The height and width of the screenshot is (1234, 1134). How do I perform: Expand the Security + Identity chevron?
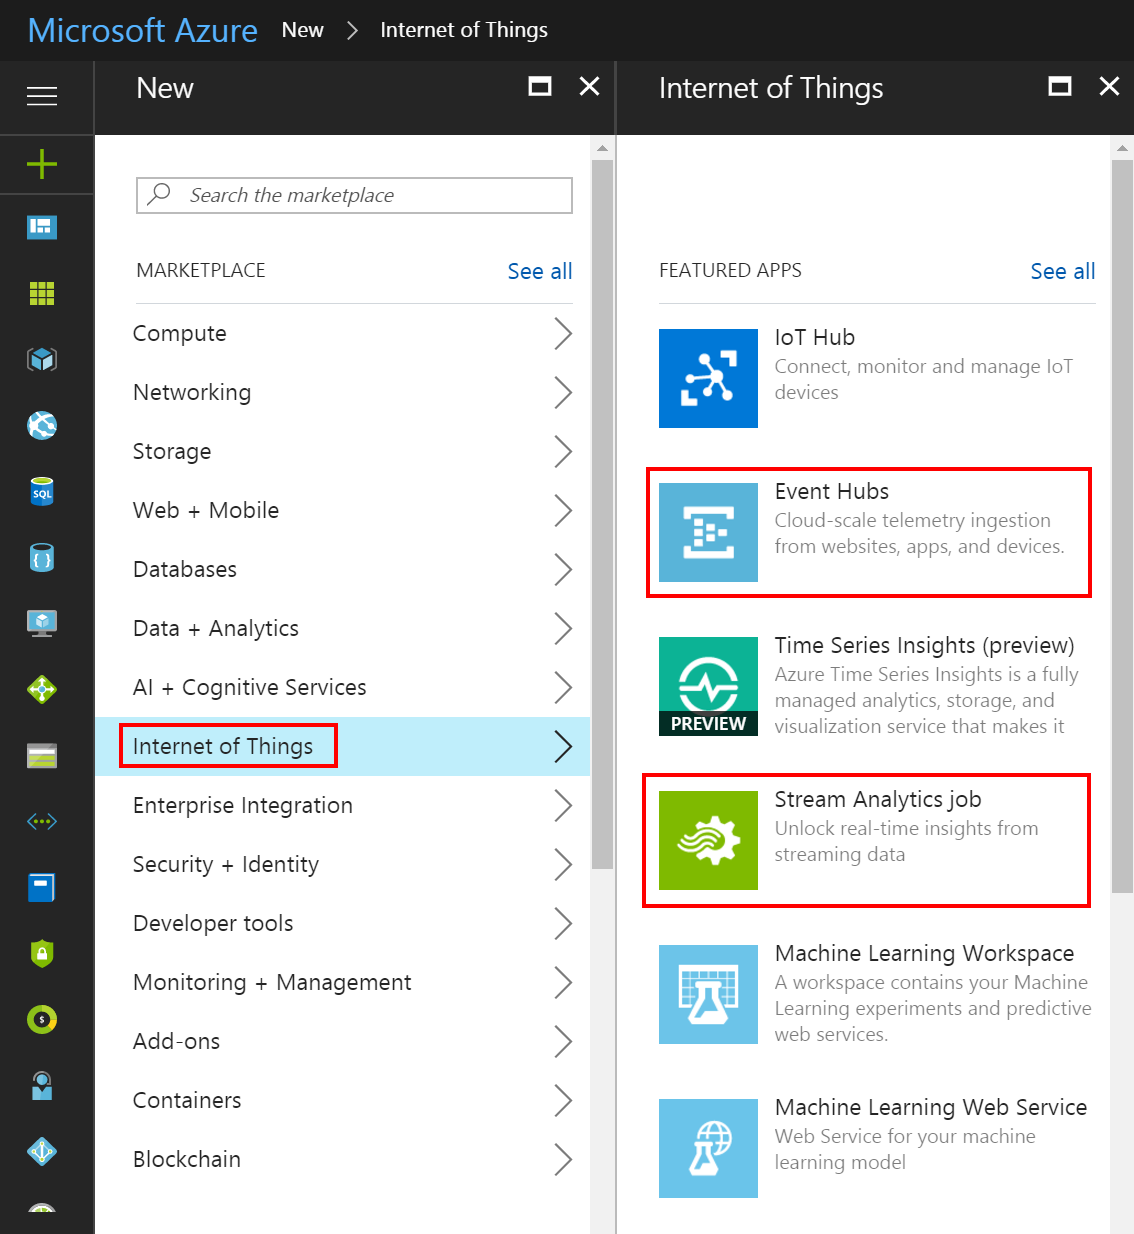pos(563,864)
